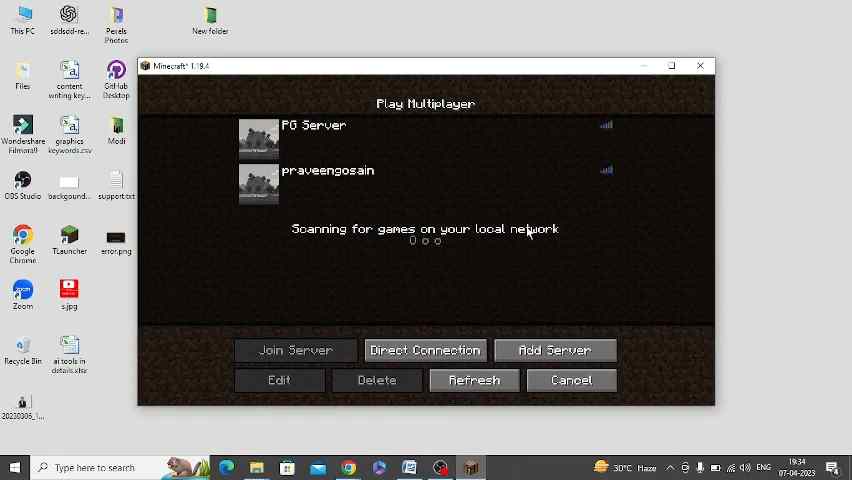Open Mail app from taskbar

point(318,467)
